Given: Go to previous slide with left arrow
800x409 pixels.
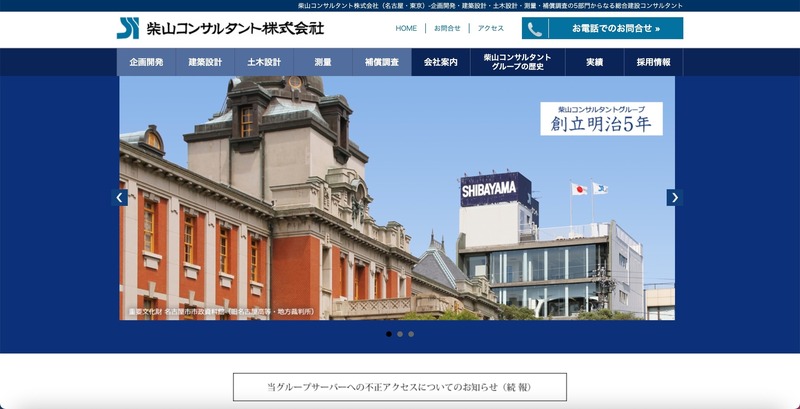Looking at the screenshot, I should [x=120, y=198].
